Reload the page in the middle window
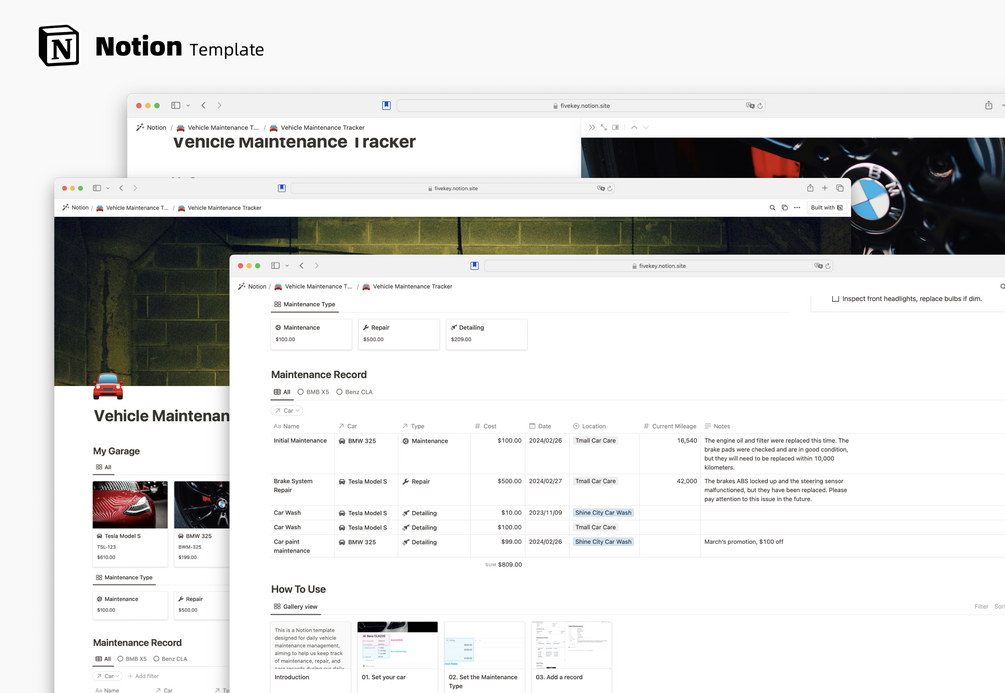 coord(610,188)
